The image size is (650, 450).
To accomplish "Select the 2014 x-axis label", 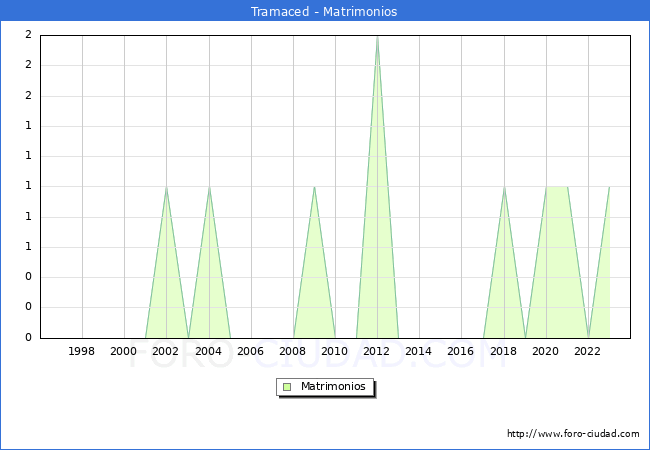I will [x=419, y=351].
